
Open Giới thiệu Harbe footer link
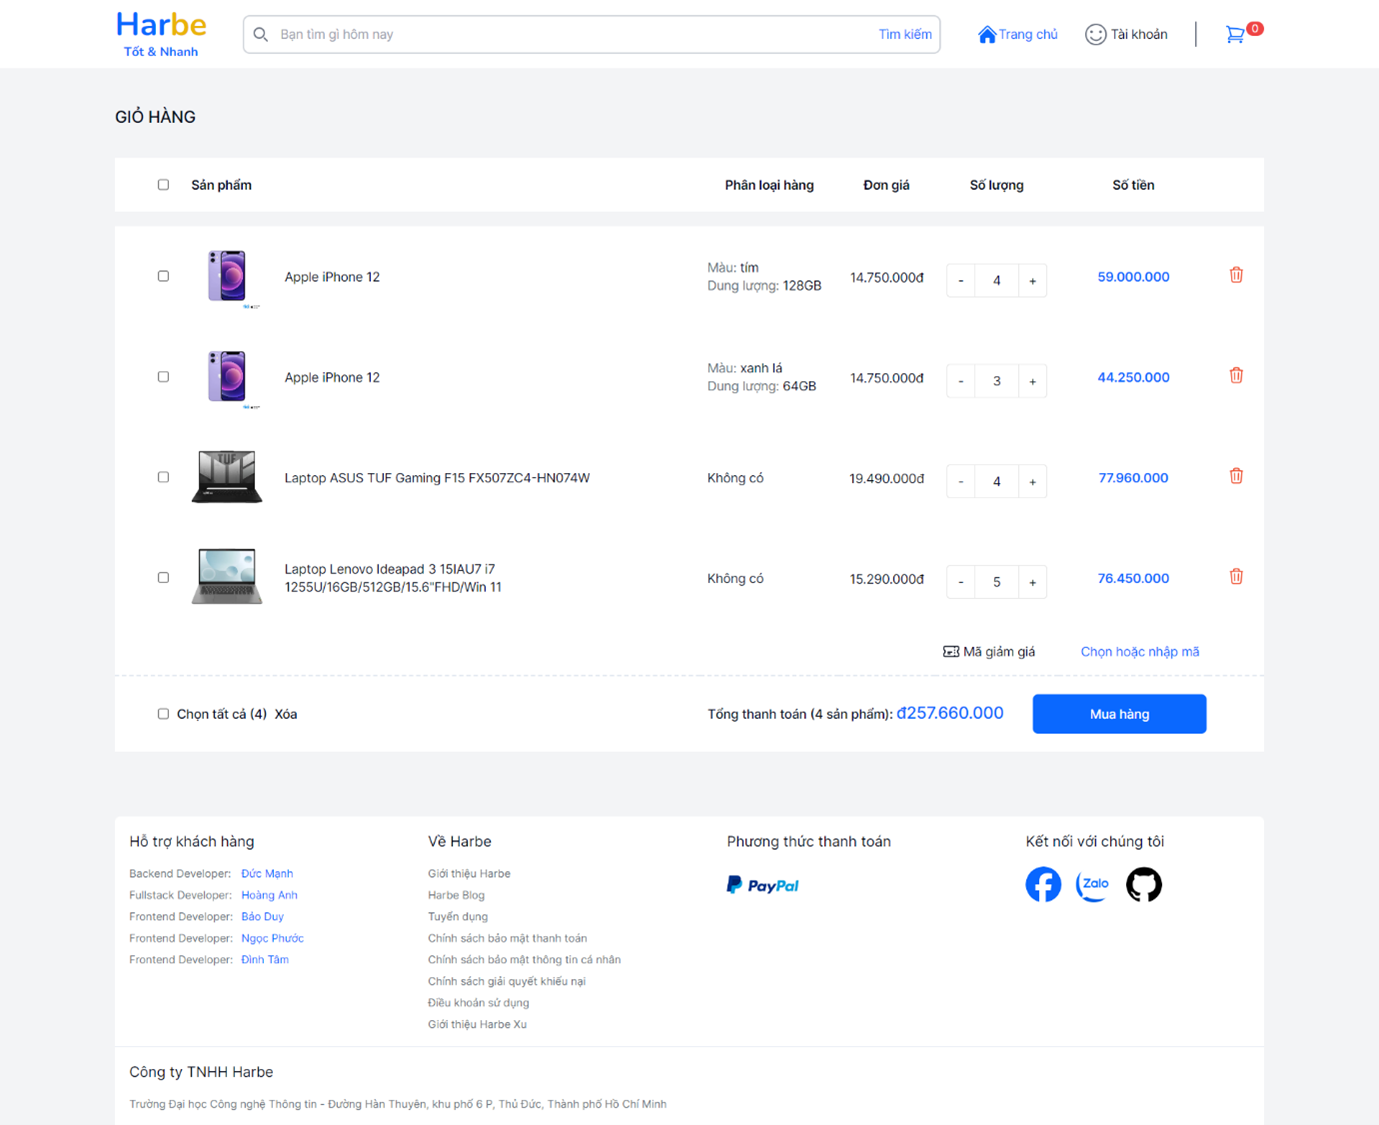click(469, 874)
